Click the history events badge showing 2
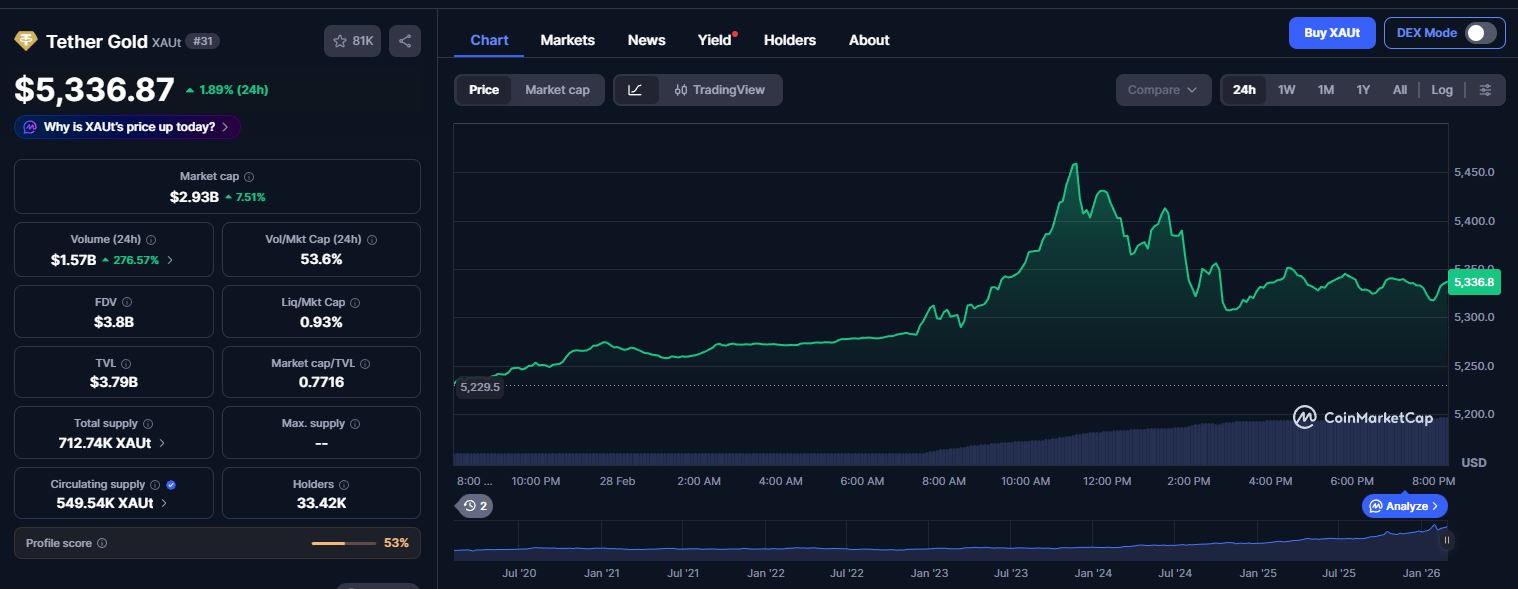Image resolution: width=1518 pixels, height=589 pixels. (x=475, y=506)
